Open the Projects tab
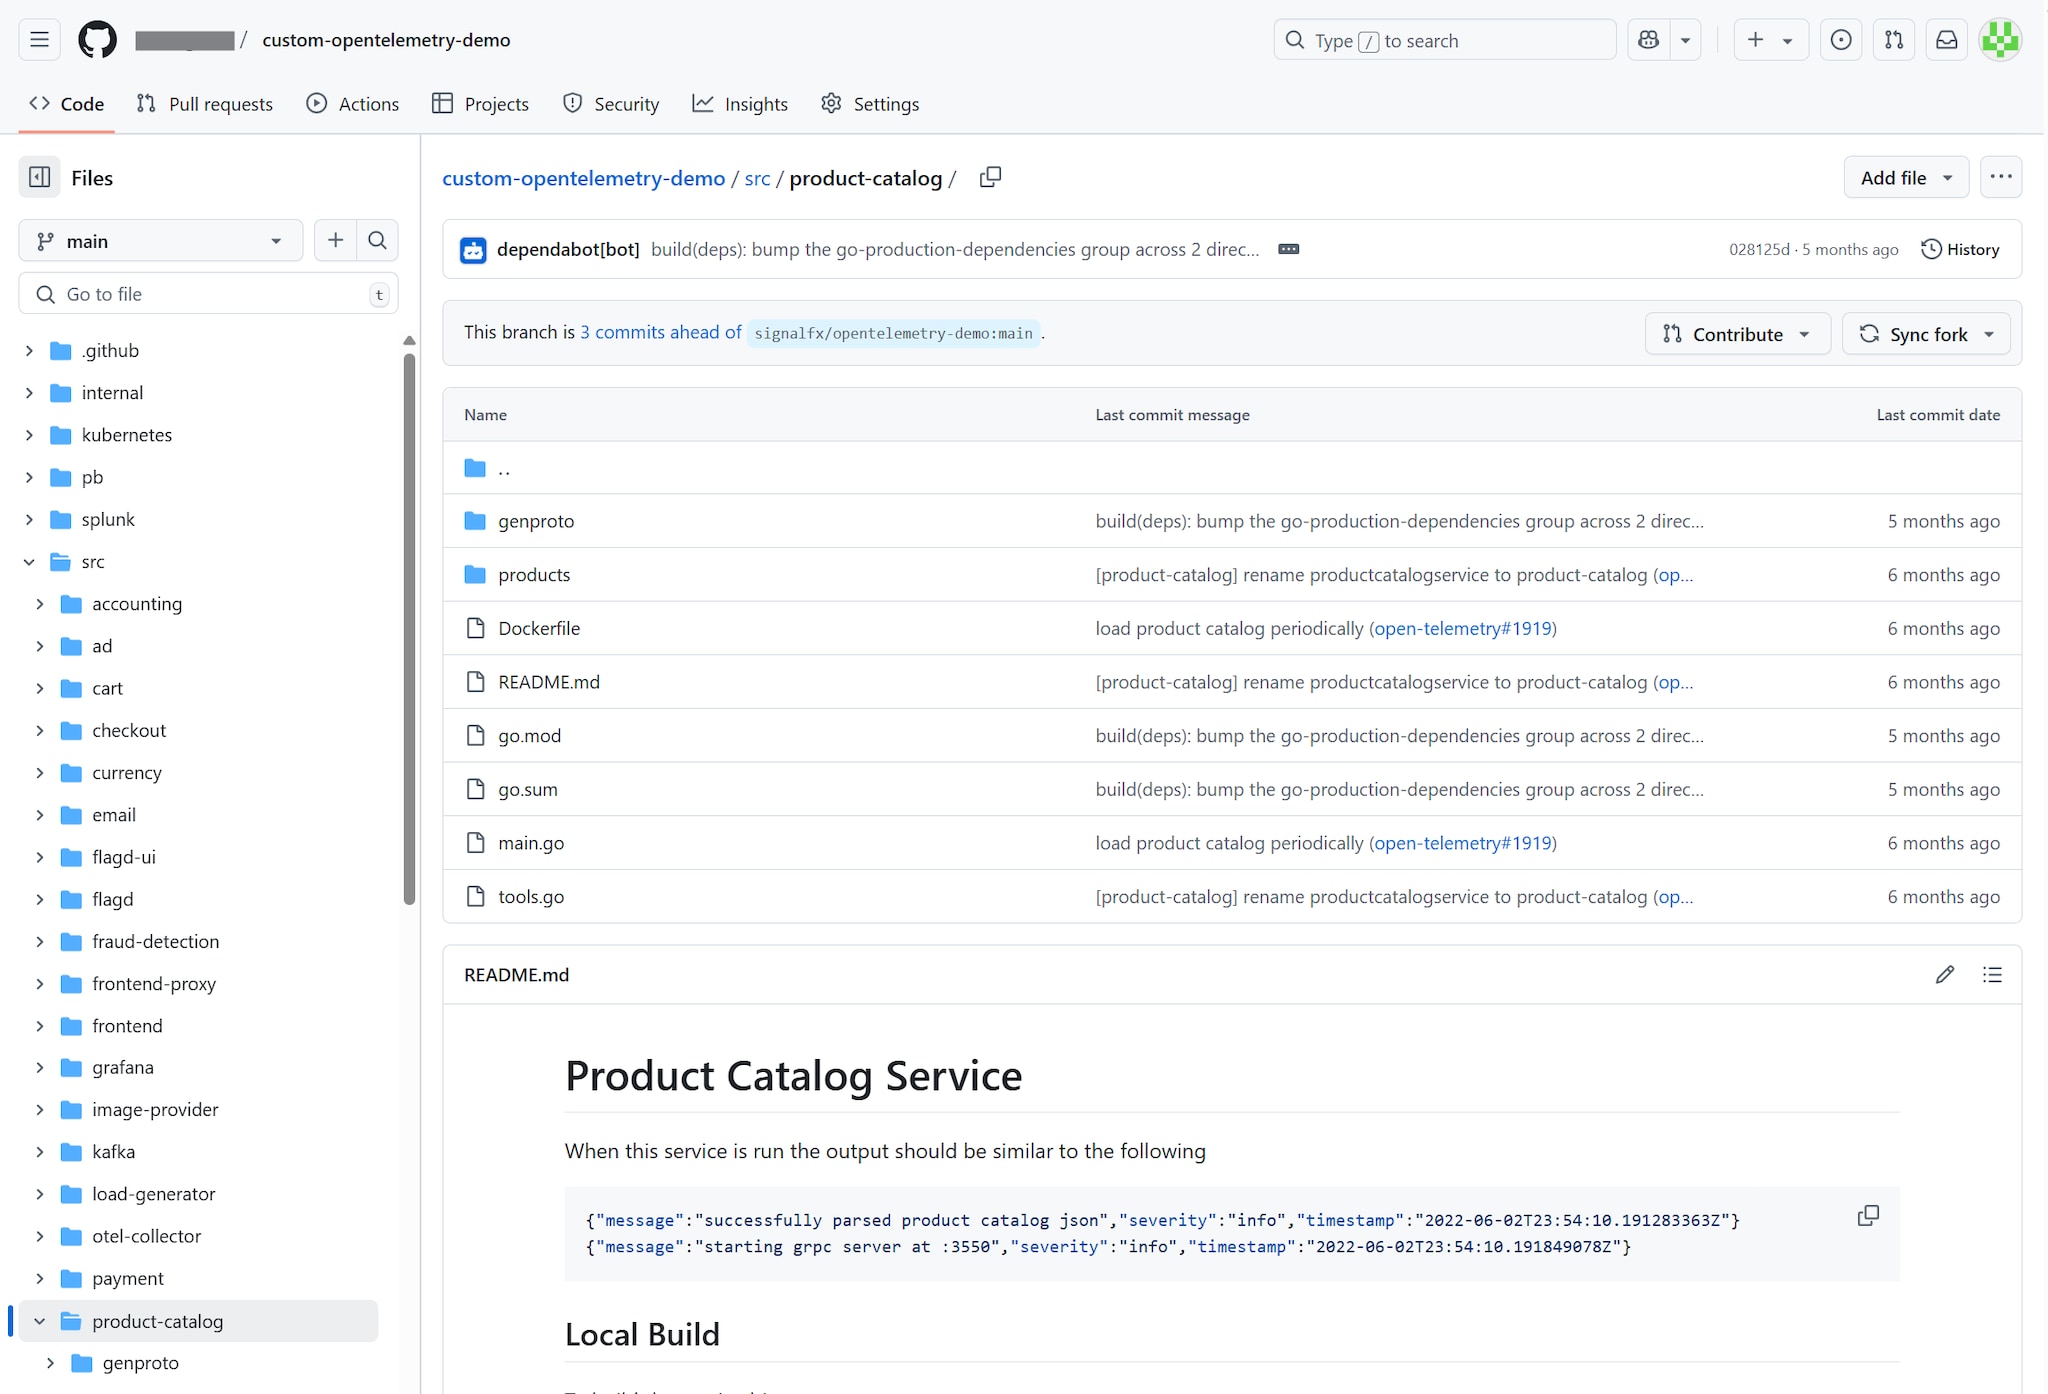The width and height of the screenshot is (2048, 1394). point(481,104)
